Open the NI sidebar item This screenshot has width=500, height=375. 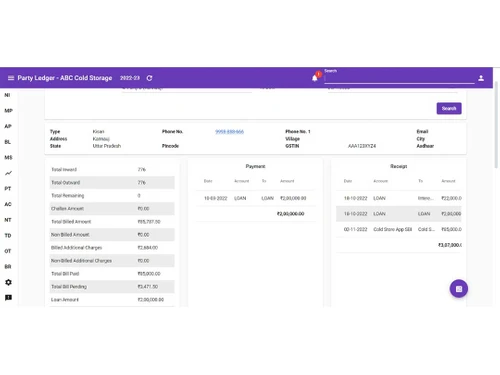[7, 95]
